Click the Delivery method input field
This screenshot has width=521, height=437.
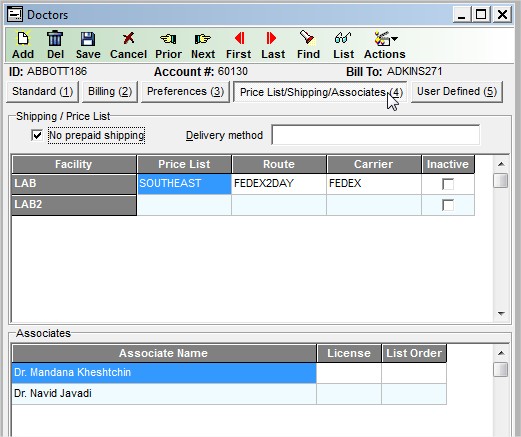(376, 135)
